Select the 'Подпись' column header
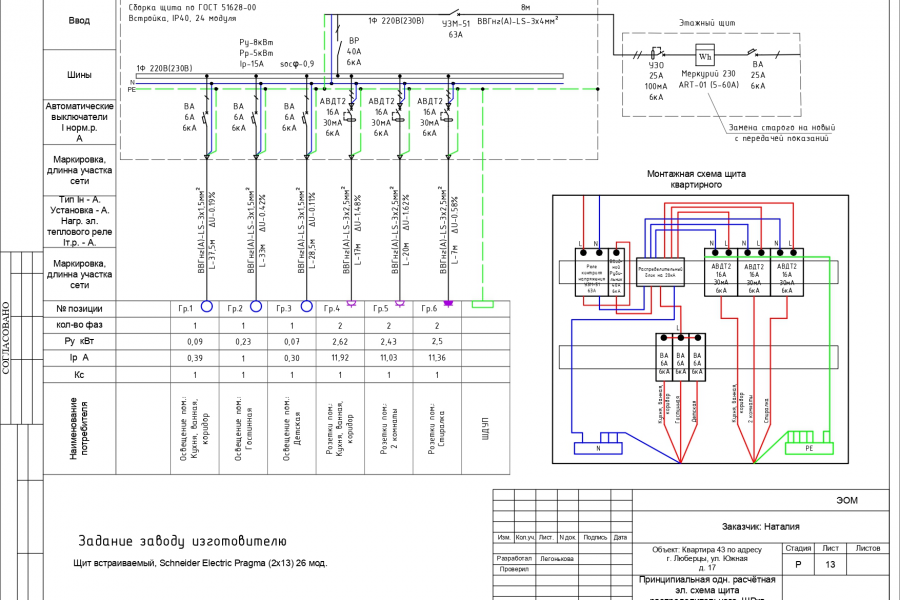 click(x=595, y=537)
